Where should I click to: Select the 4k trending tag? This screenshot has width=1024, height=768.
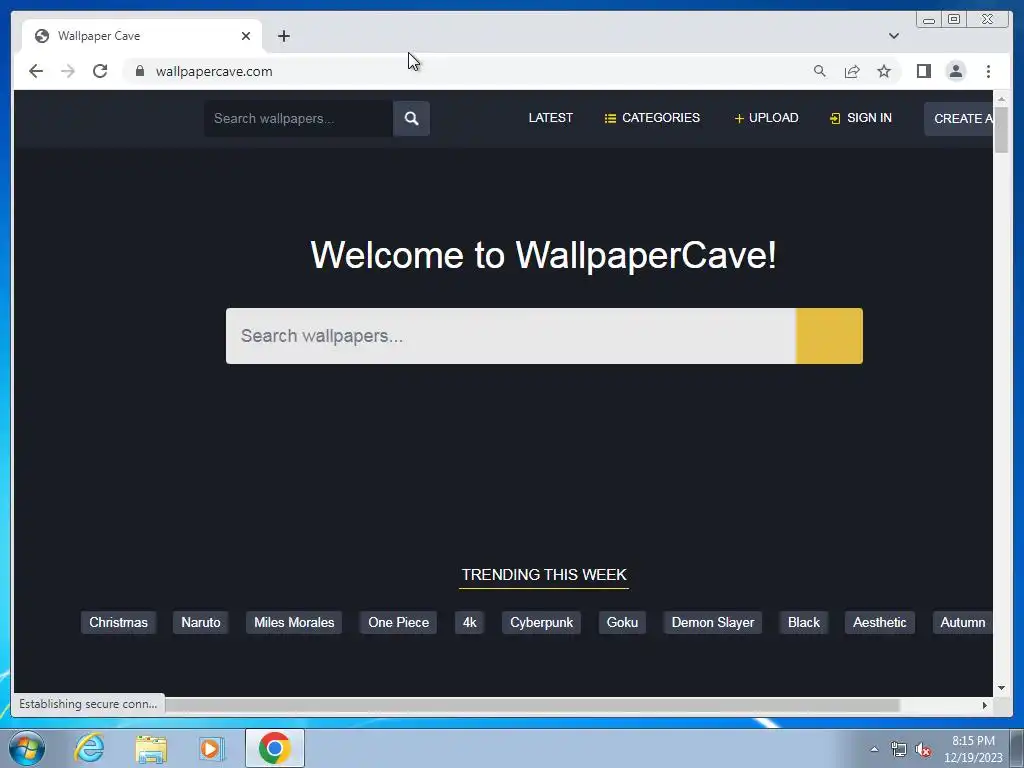470,622
